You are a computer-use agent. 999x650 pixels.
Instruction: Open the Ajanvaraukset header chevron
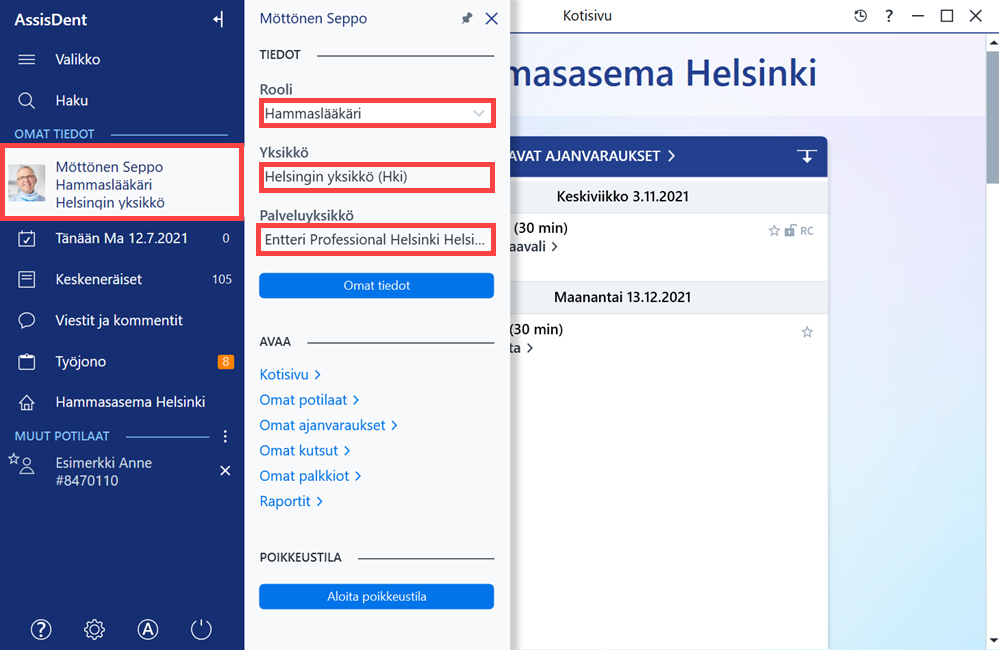[671, 156]
